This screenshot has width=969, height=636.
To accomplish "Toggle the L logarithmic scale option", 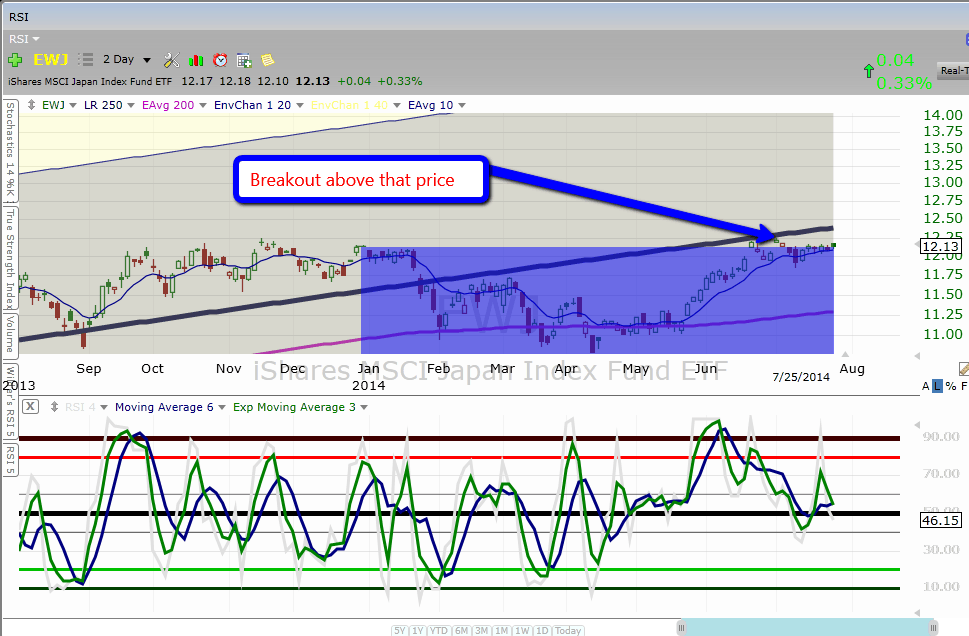I will point(937,386).
